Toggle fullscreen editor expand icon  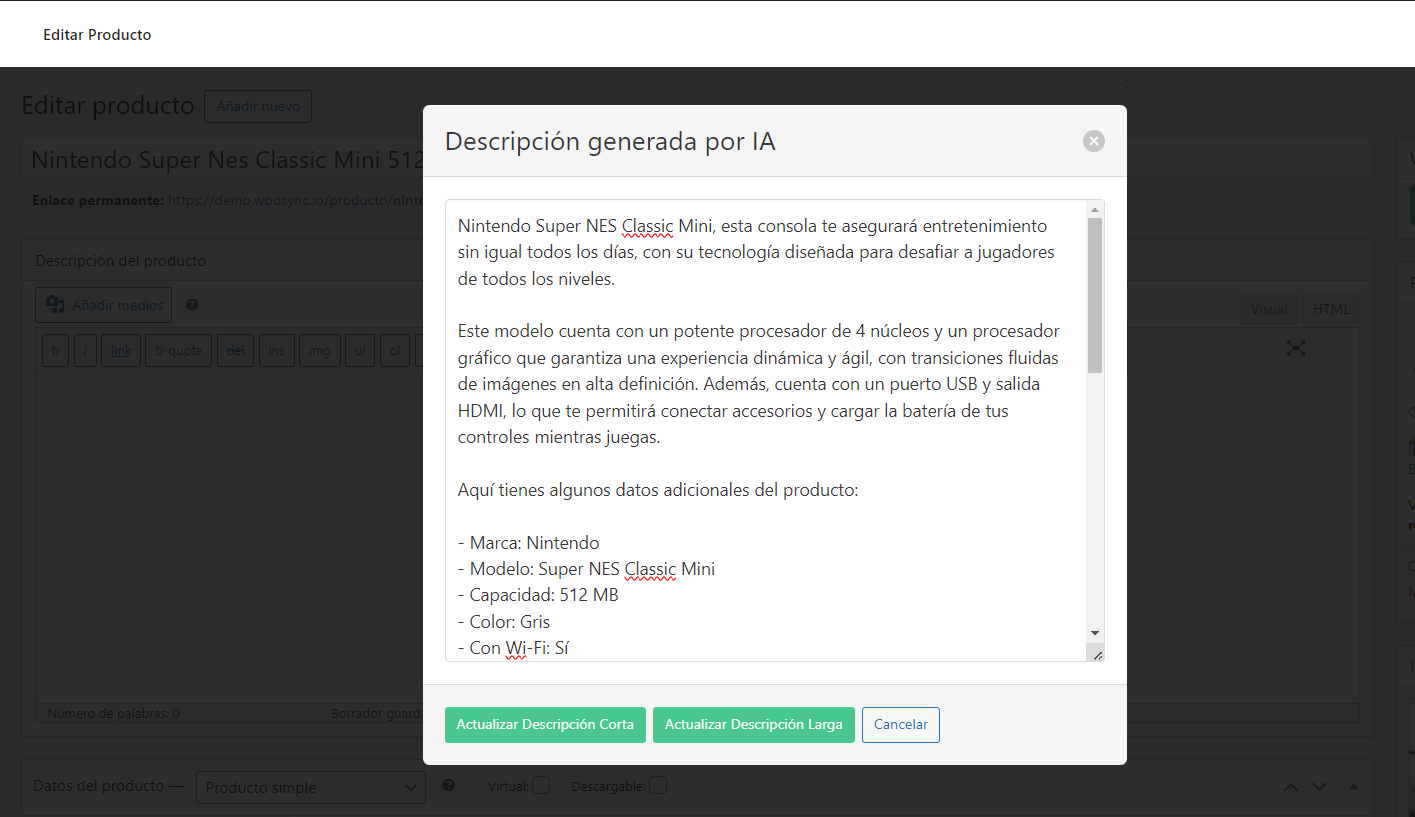click(1296, 348)
